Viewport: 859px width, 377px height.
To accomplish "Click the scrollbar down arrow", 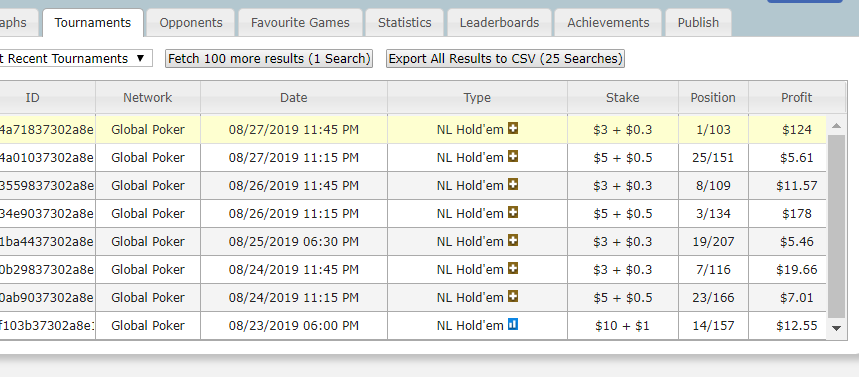I will (836, 328).
